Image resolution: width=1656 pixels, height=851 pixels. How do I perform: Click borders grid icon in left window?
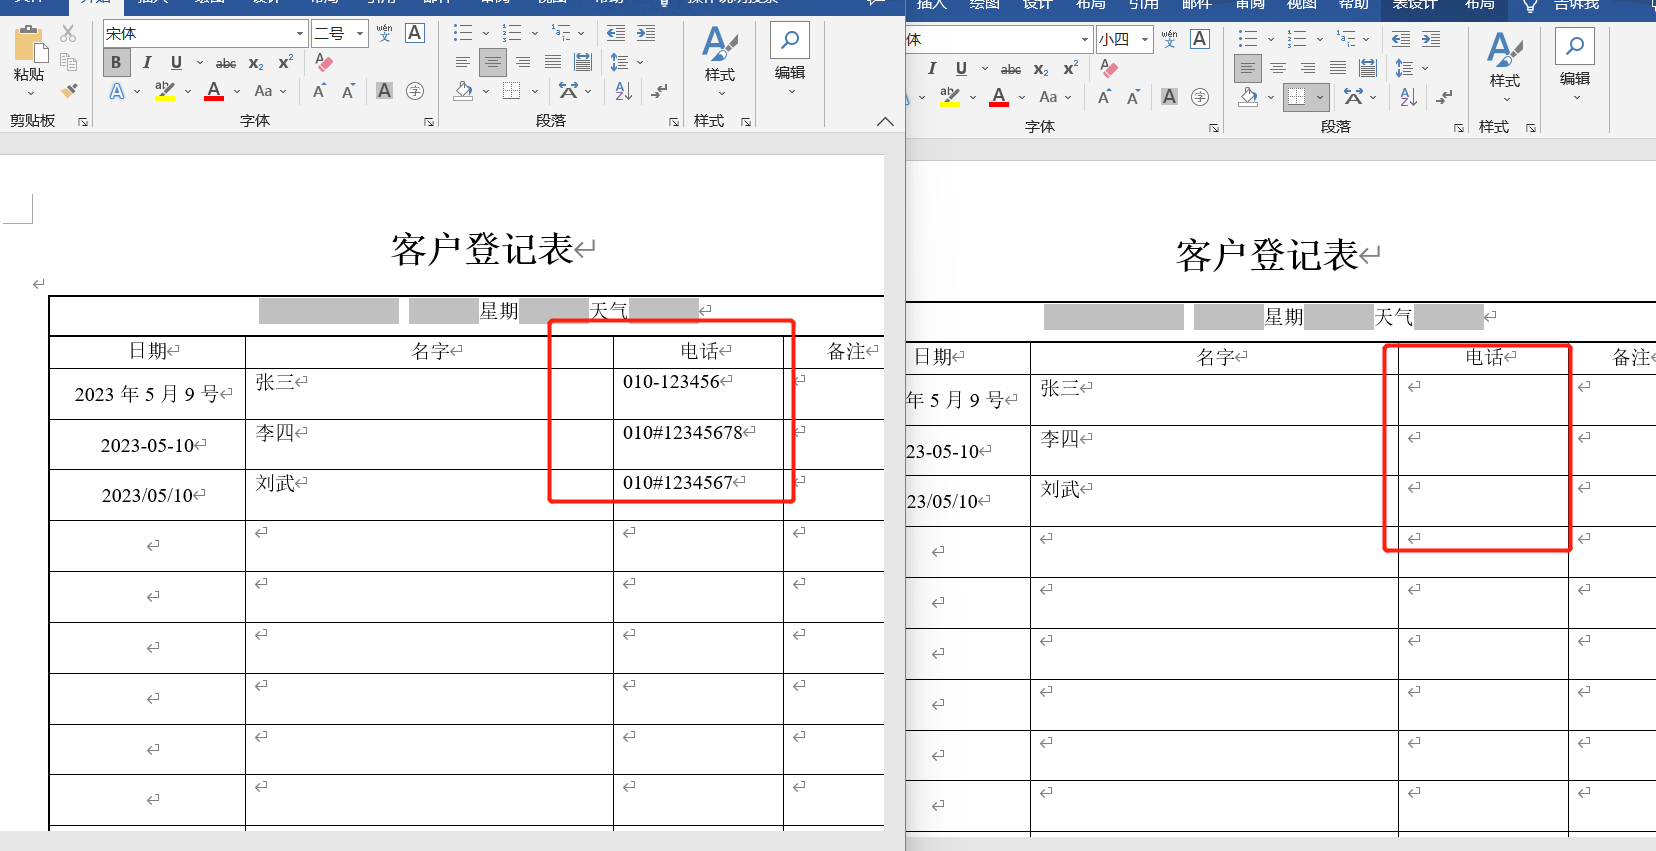[x=512, y=91]
